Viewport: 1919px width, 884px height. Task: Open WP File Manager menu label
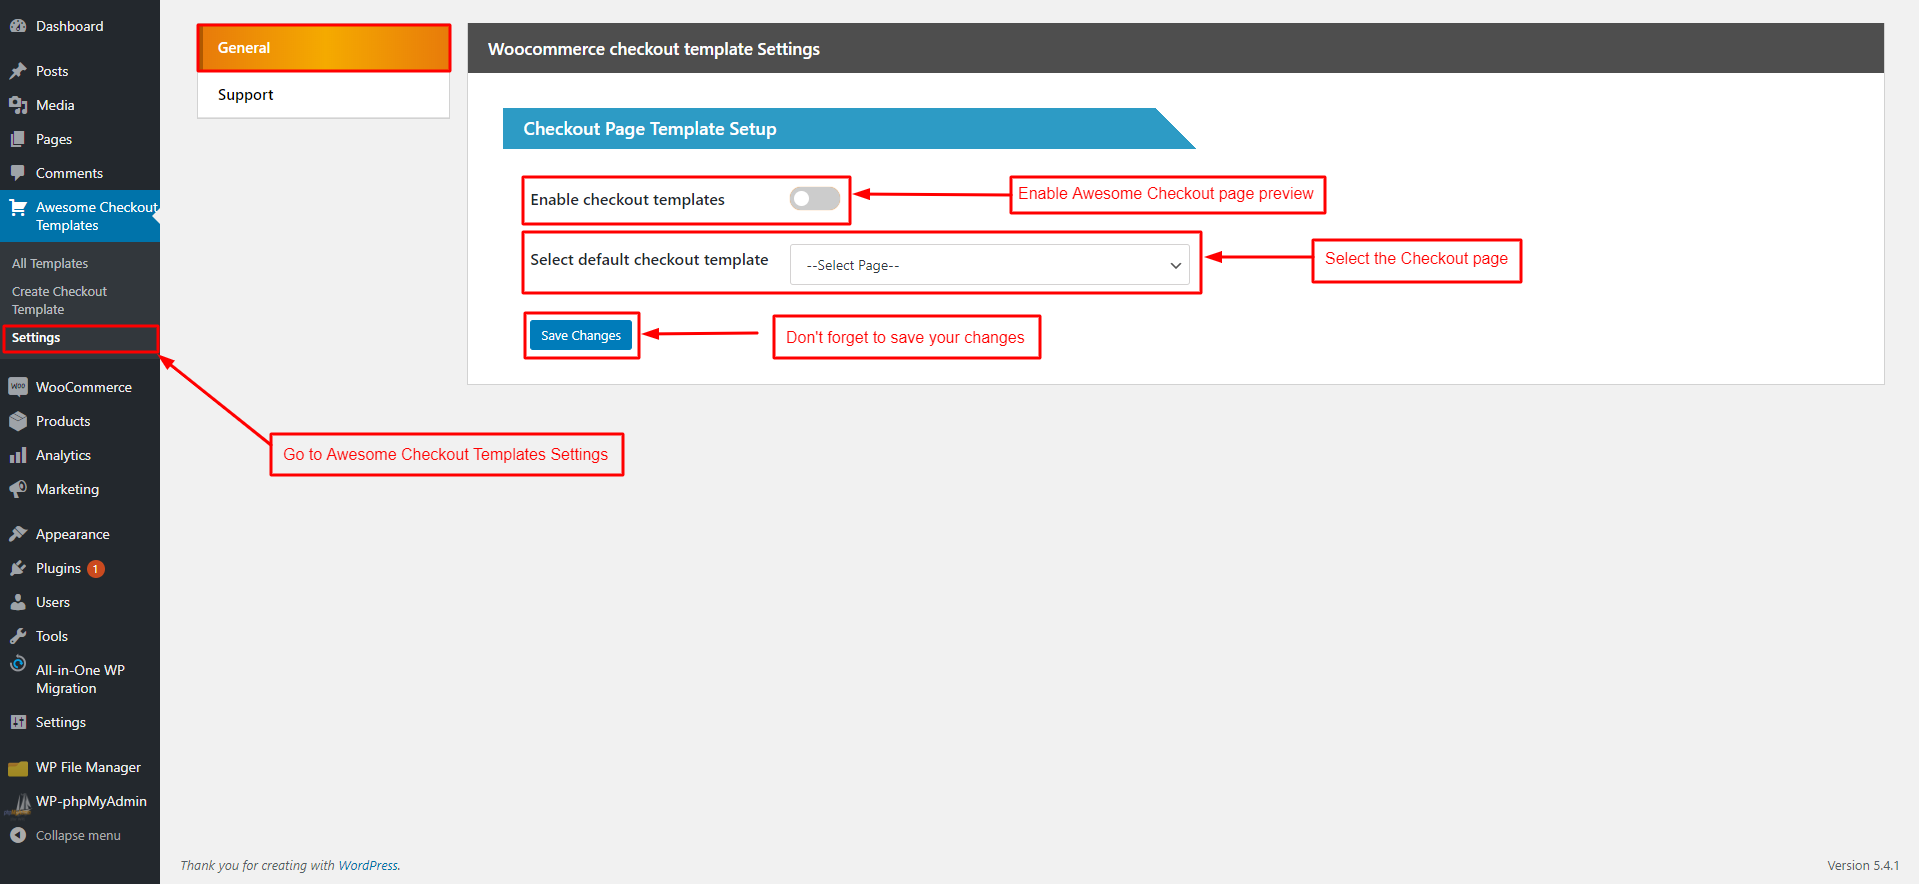pos(88,767)
